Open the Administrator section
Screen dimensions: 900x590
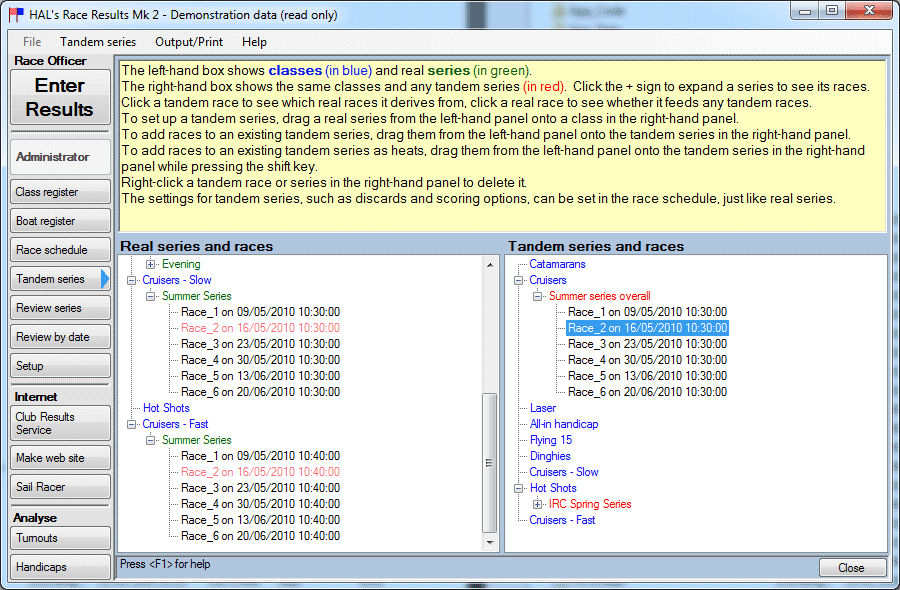(60, 157)
